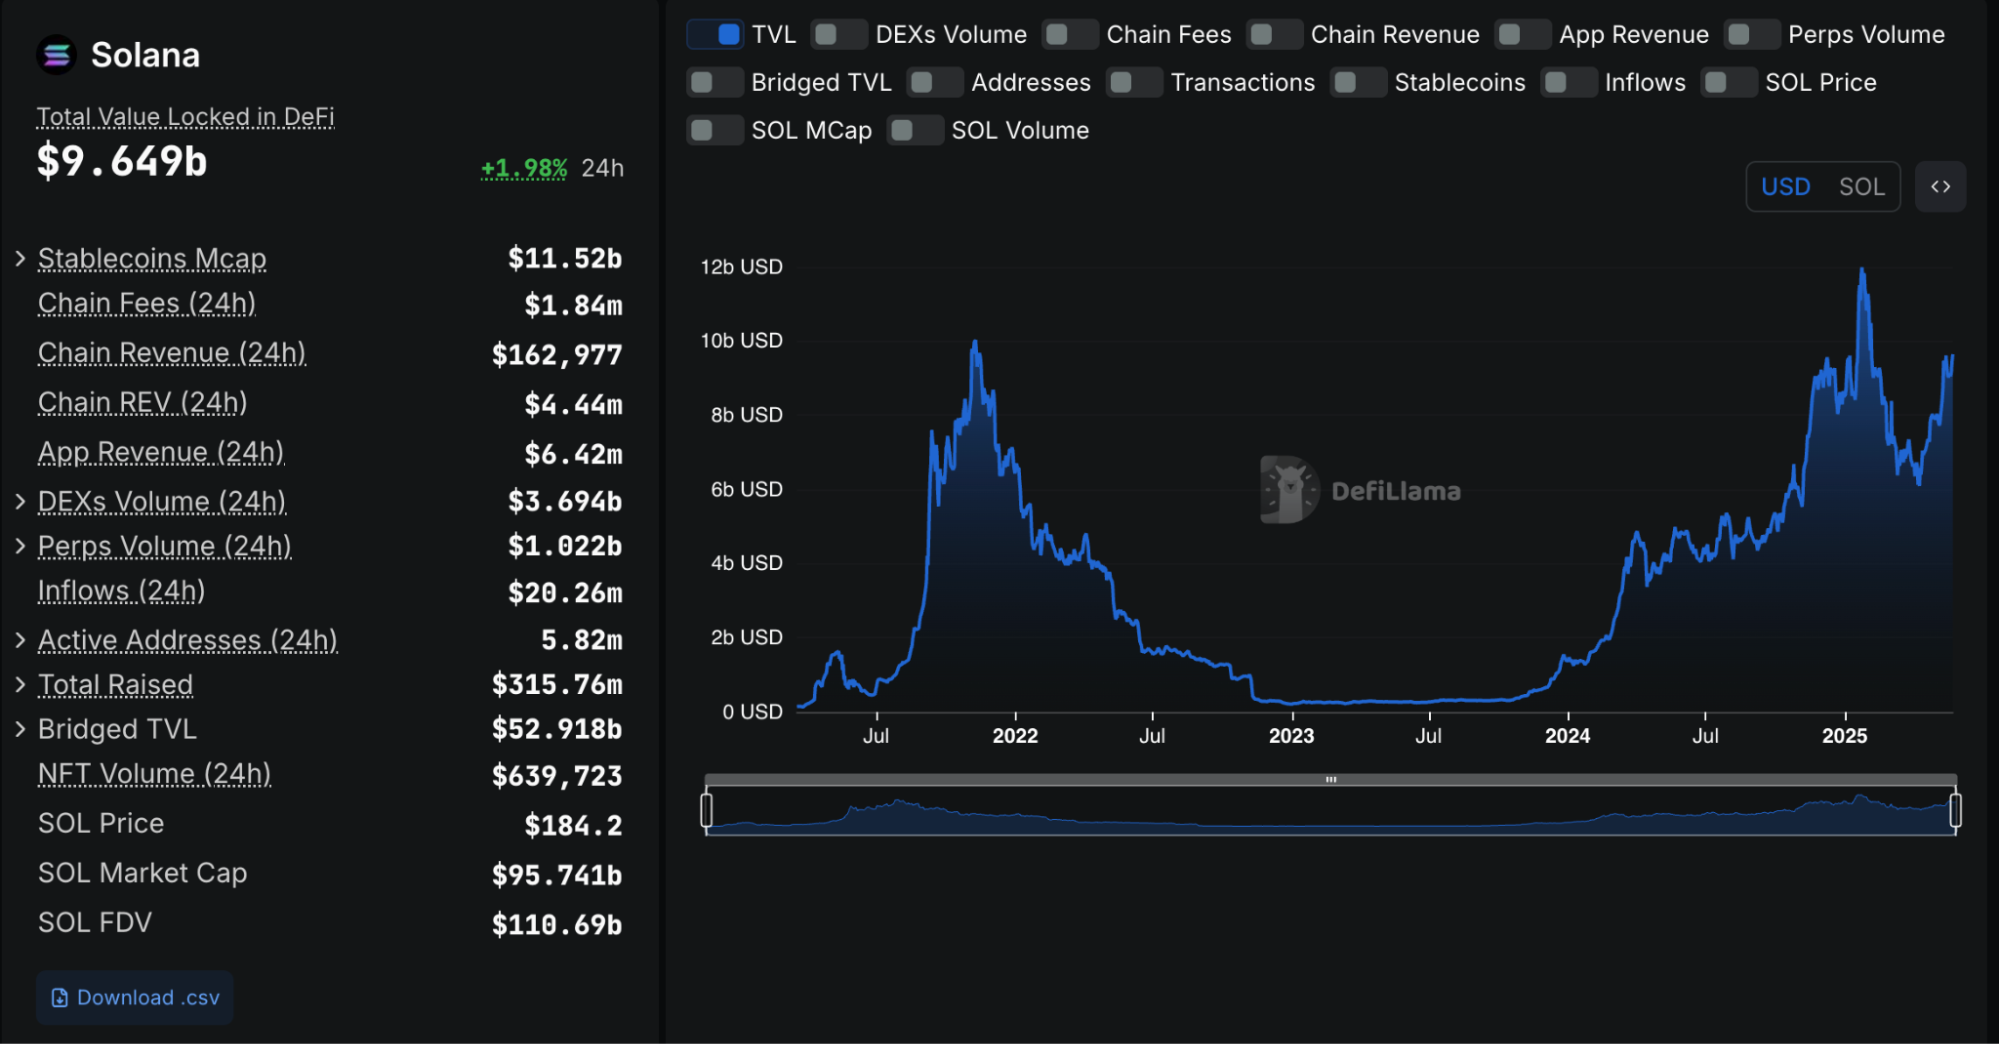1999x1045 pixels.
Task: Click the DefiLlama watermark logo
Action: tap(1288, 490)
